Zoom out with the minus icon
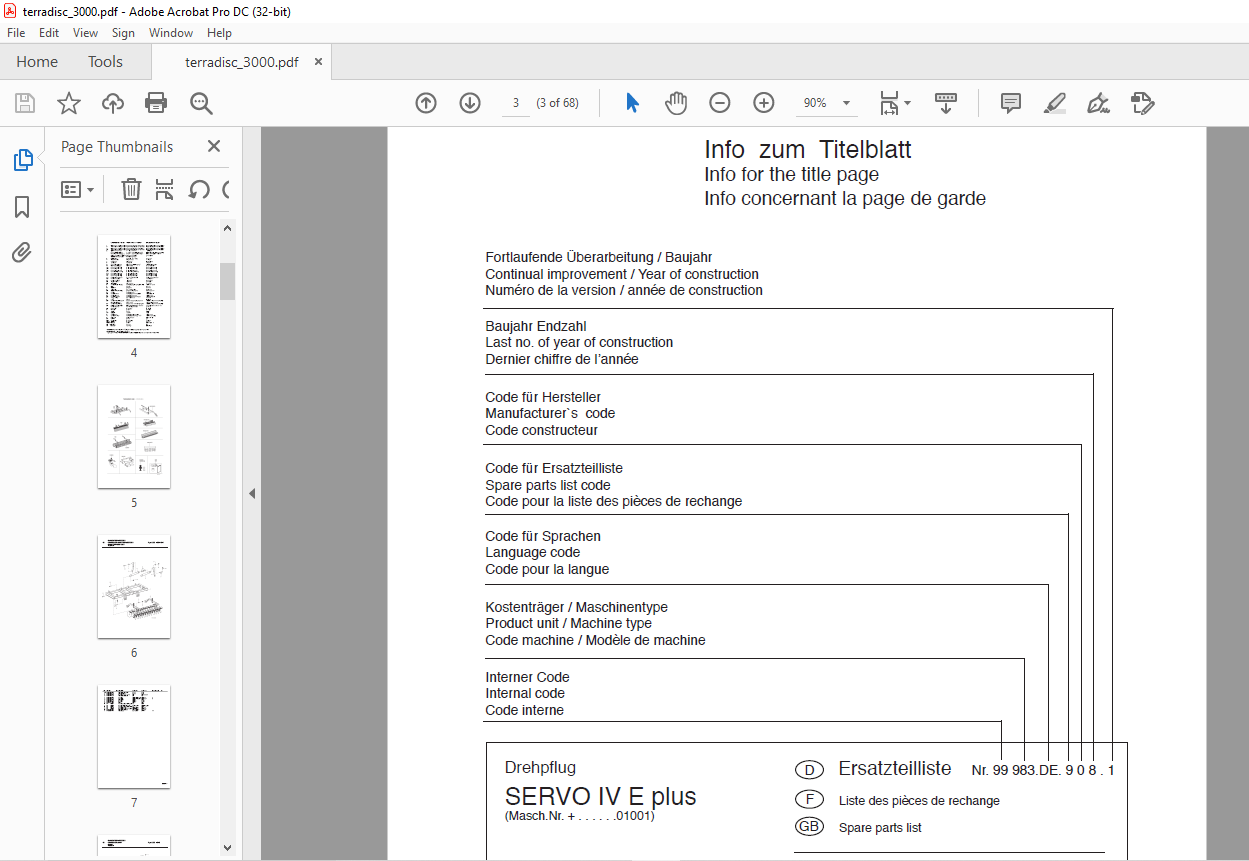Image resolution: width=1249 pixels, height=861 pixels. [x=720, y=103]
